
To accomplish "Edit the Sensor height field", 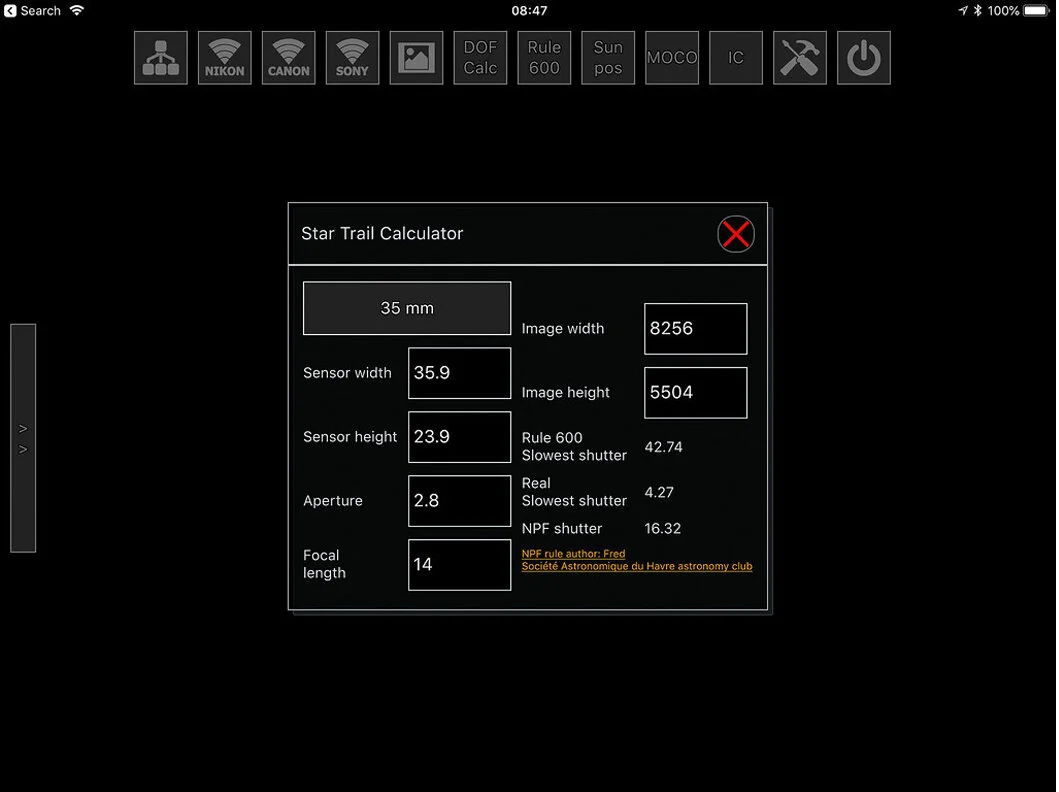I will 459,437.
